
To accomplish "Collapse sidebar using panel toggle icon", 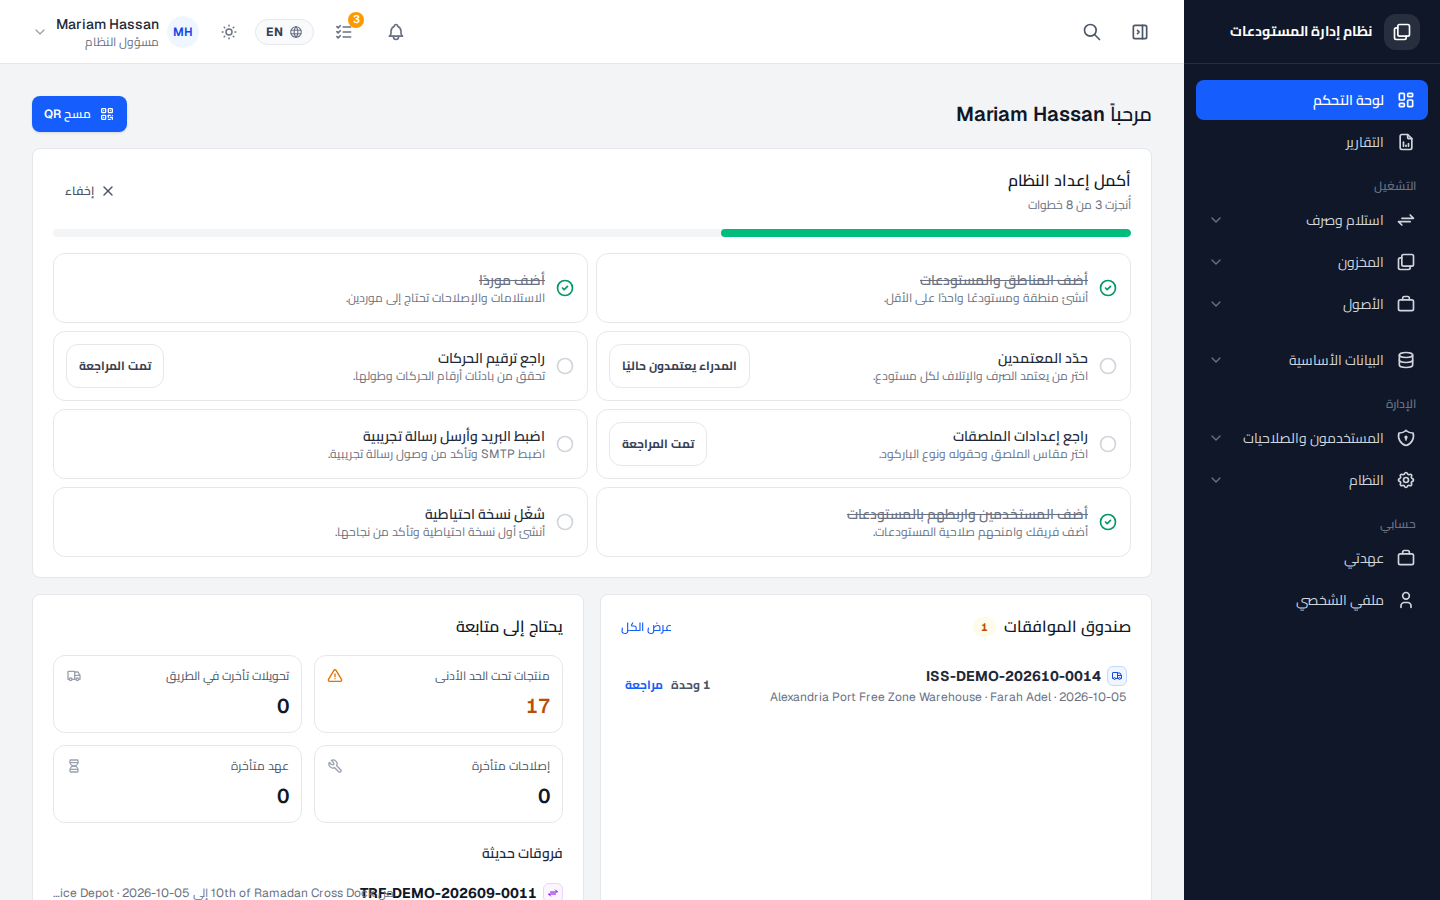I will [1140, 32].
